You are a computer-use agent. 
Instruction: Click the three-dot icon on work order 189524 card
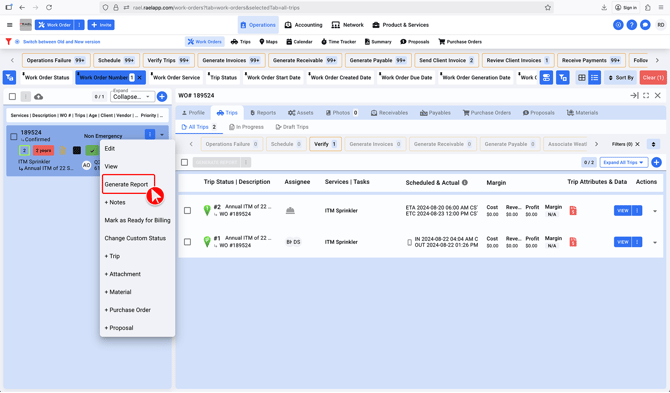[x=150, y=134]
